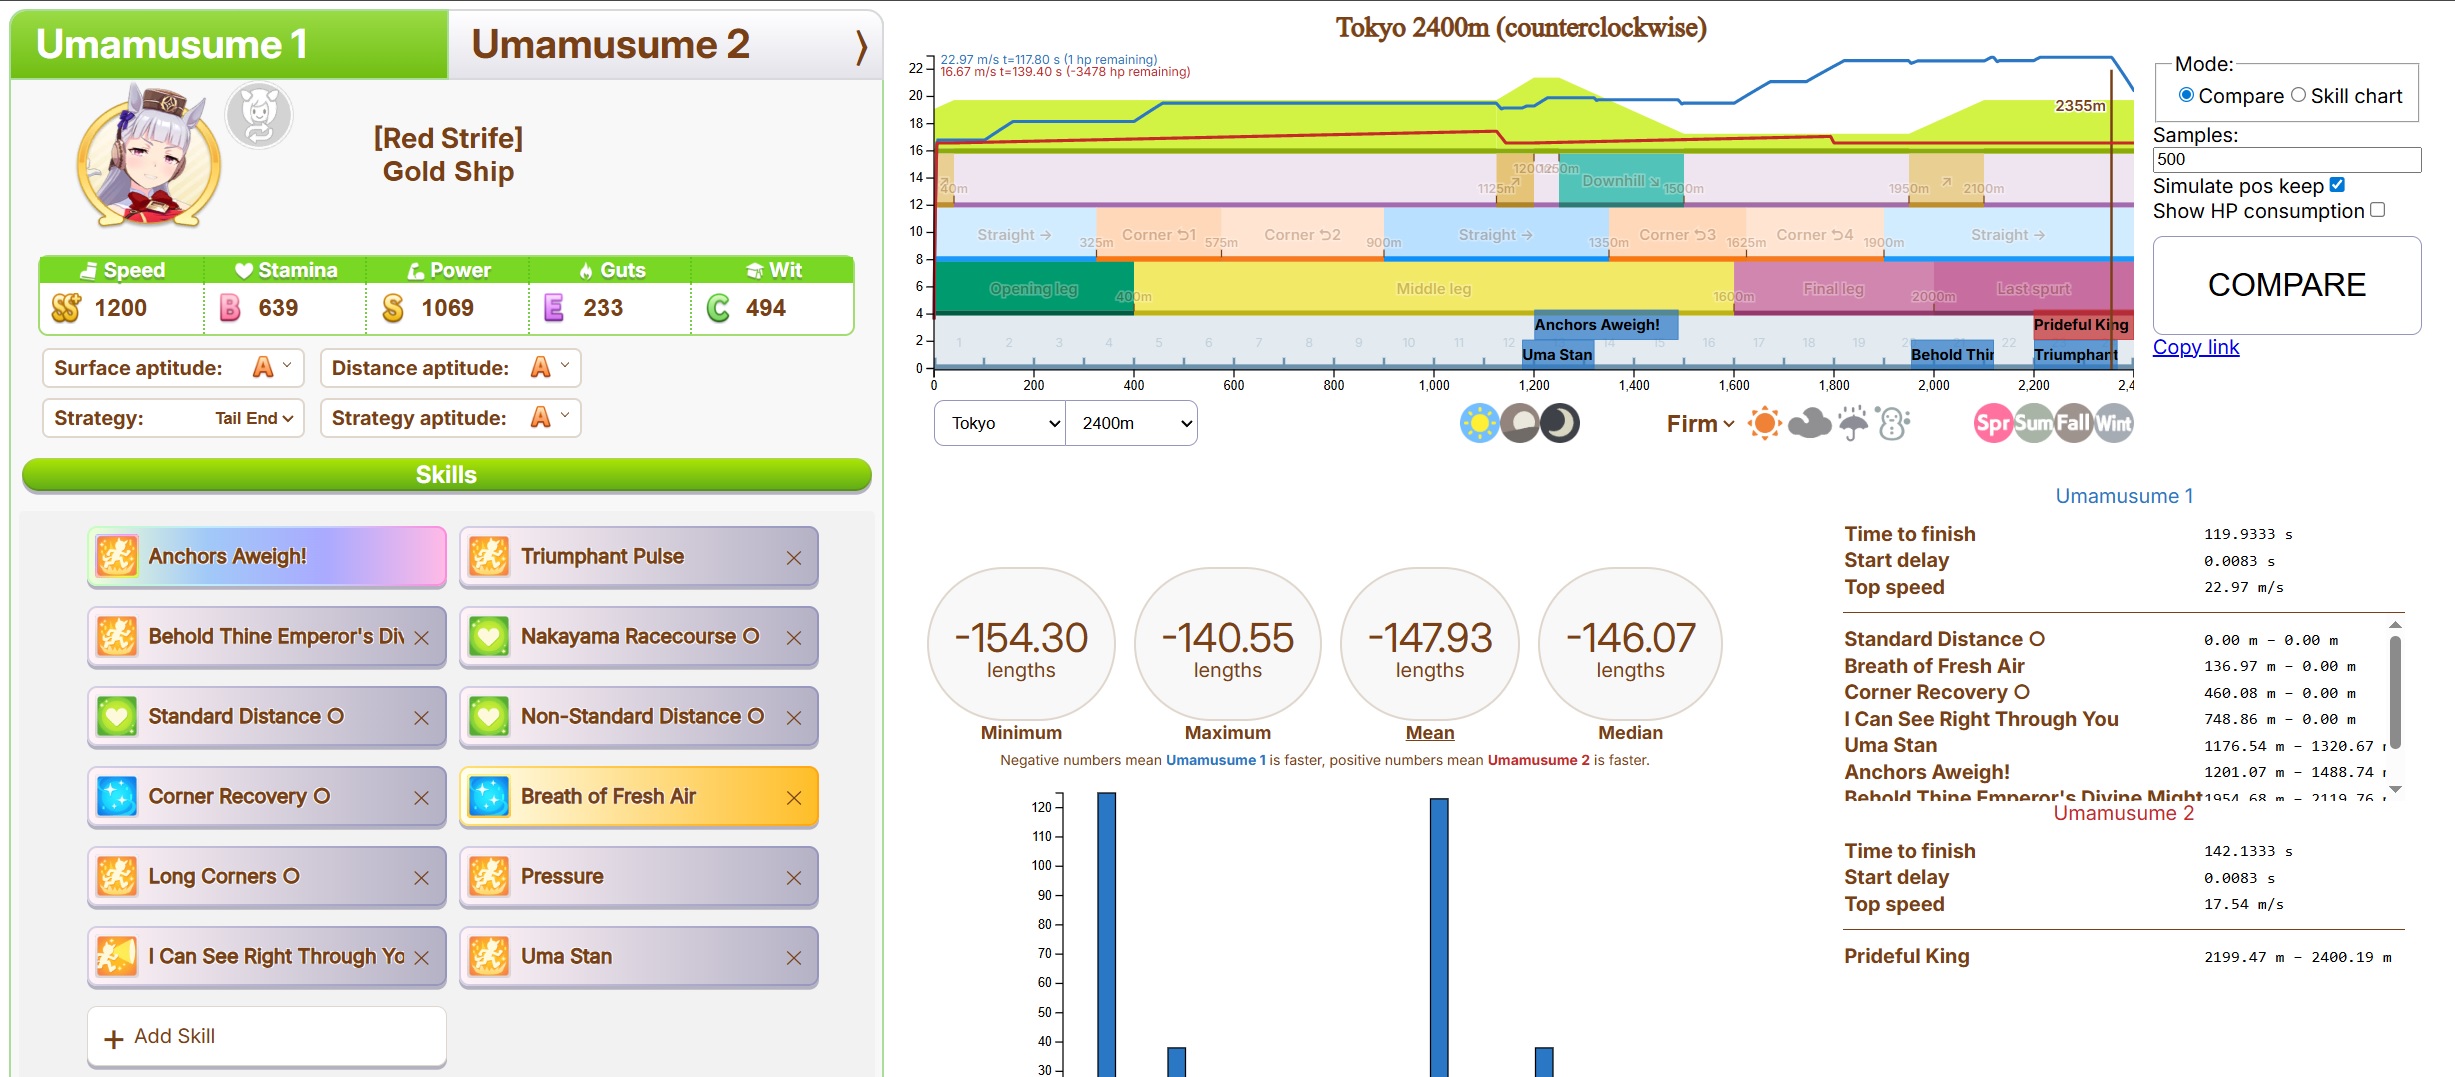Remove the Standard Distance skill
2455x1077 pixels.
(422, 718)
